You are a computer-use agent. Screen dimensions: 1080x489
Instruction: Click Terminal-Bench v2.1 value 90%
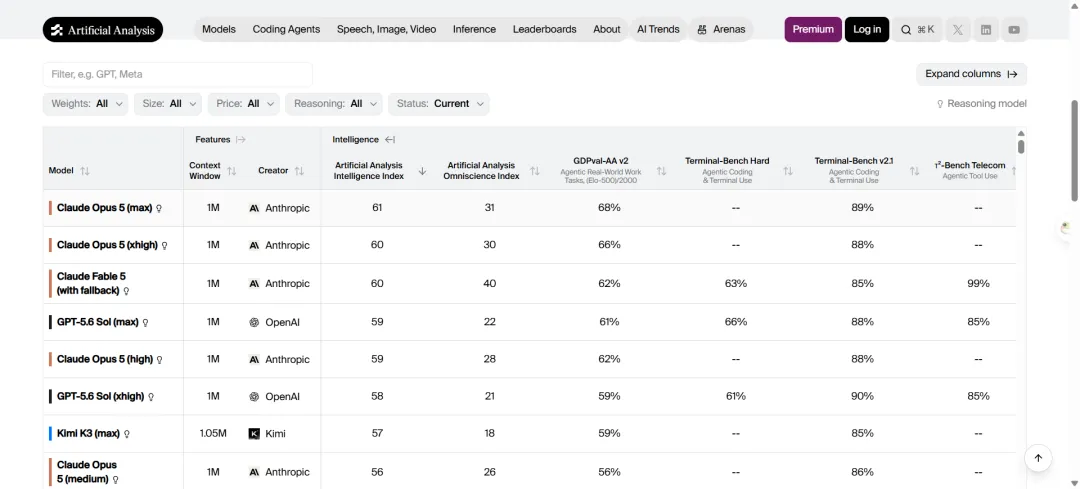[862, 397]
